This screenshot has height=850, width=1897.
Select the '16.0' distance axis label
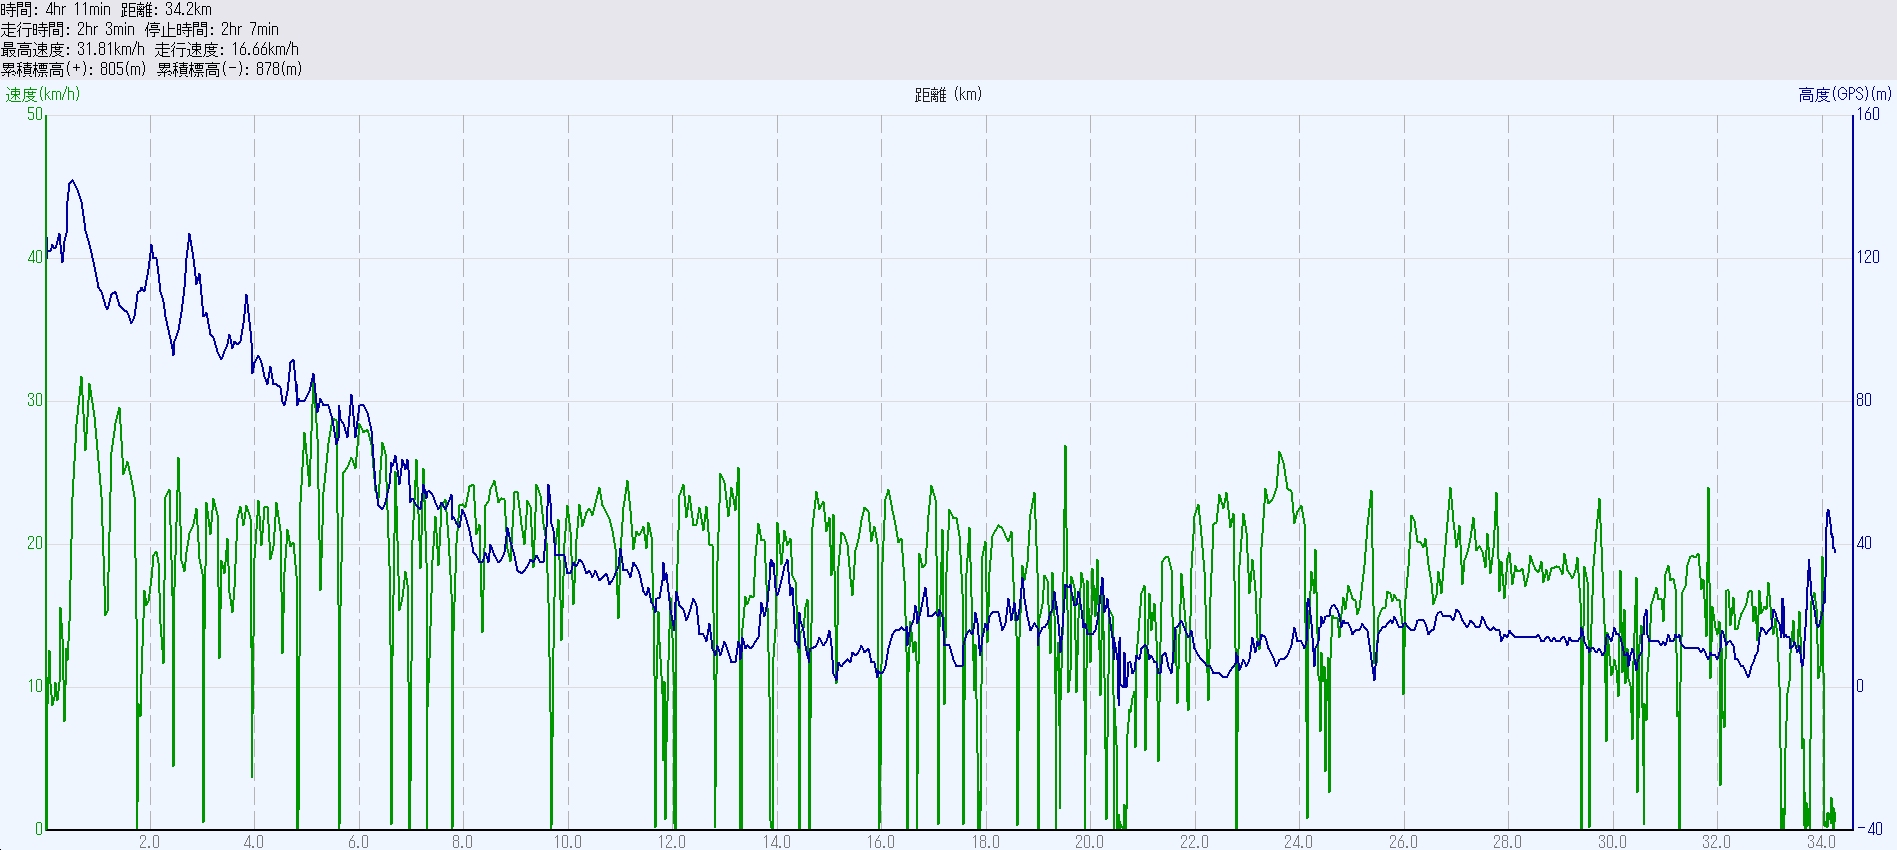point(881,842)
